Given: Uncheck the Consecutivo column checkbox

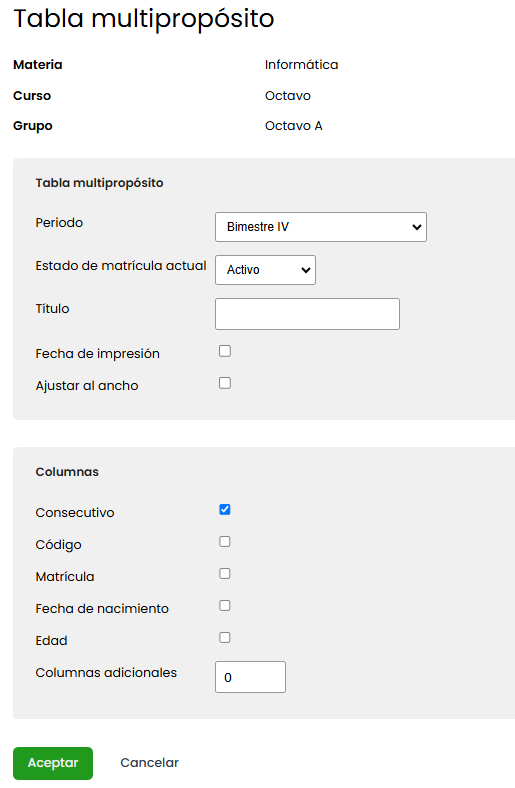Looking at the screenshot, I should coord(225,510).
